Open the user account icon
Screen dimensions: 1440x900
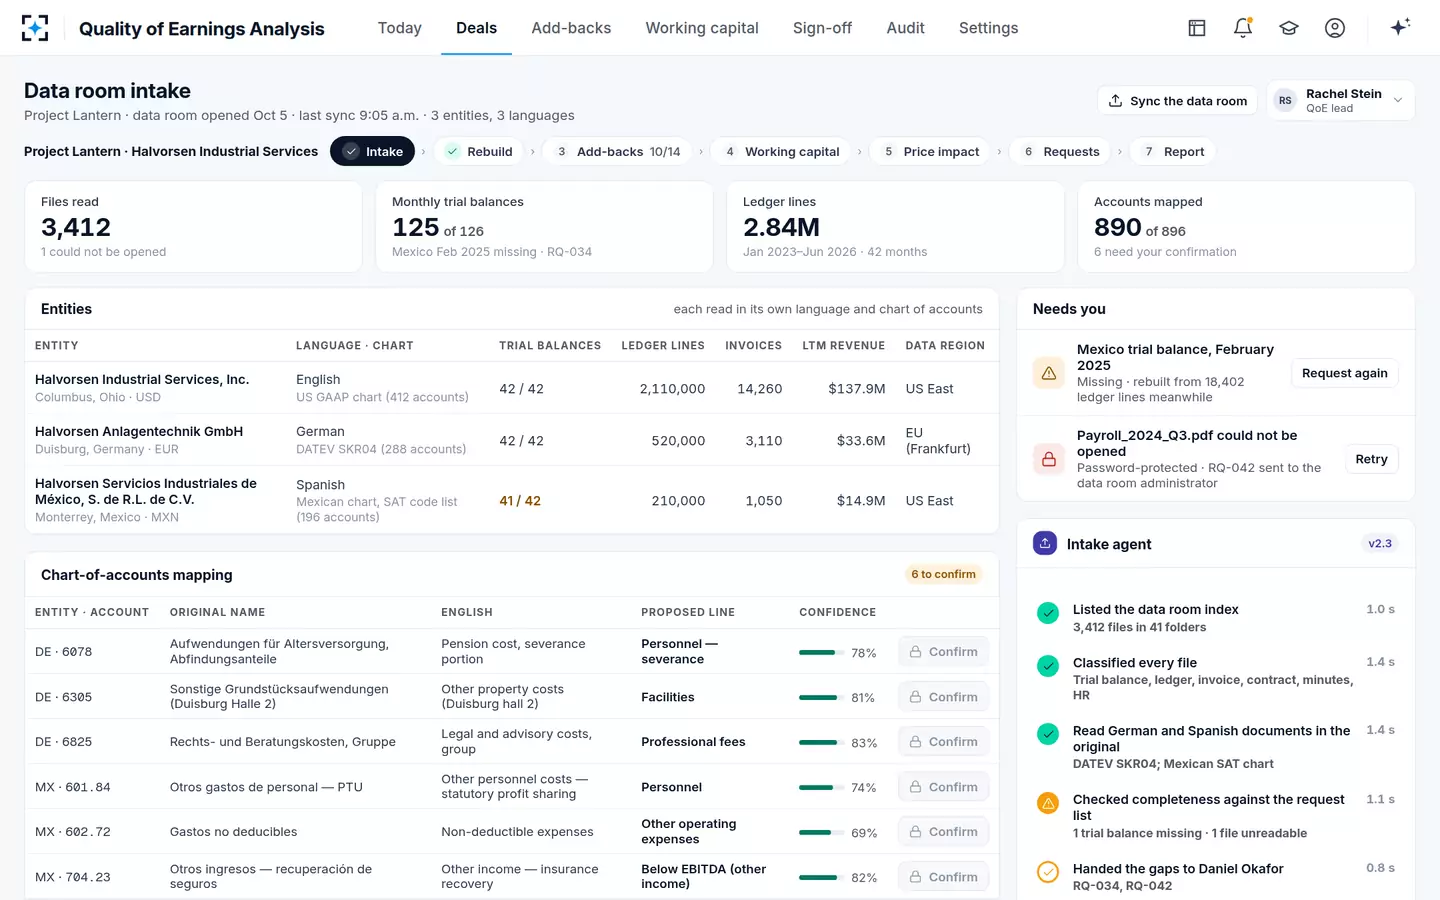[1335, 28]
